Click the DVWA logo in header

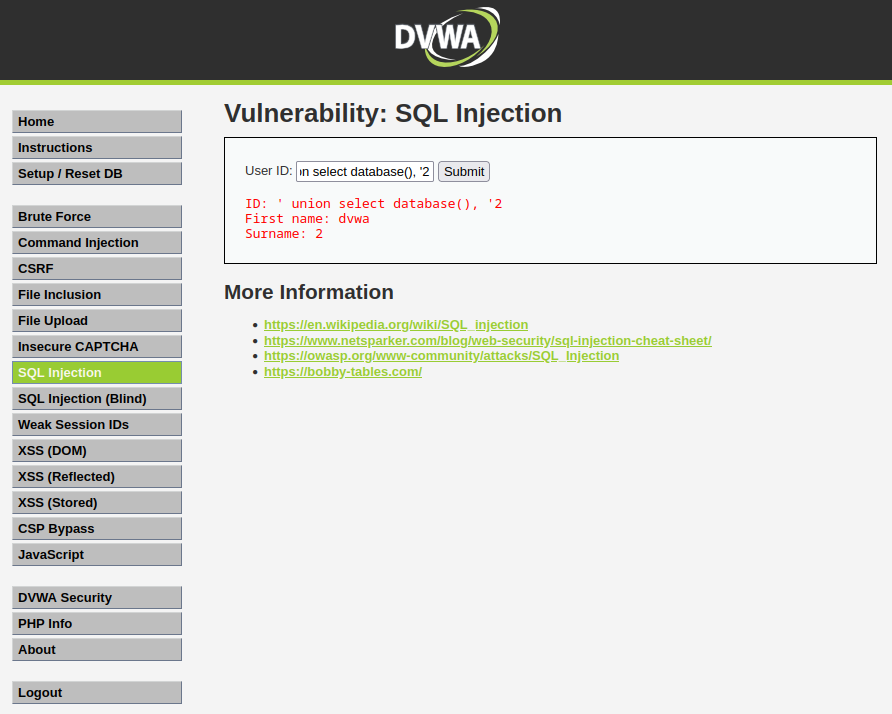[447, 37]
